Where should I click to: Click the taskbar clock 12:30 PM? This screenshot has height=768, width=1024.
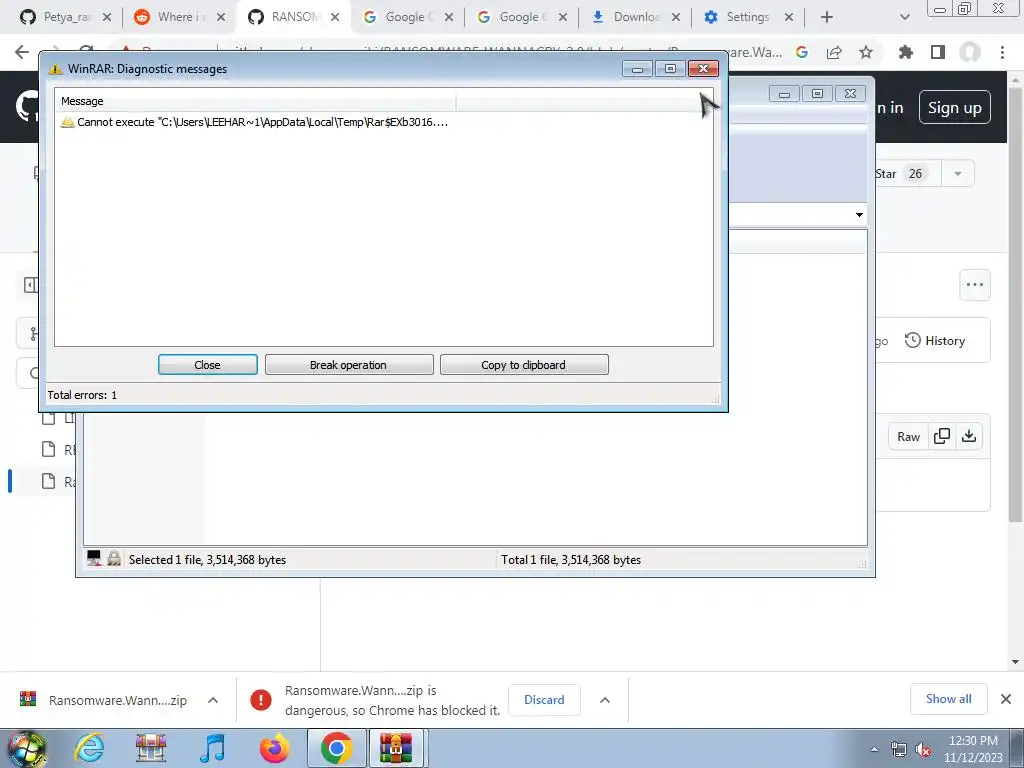tap(973, 741)
